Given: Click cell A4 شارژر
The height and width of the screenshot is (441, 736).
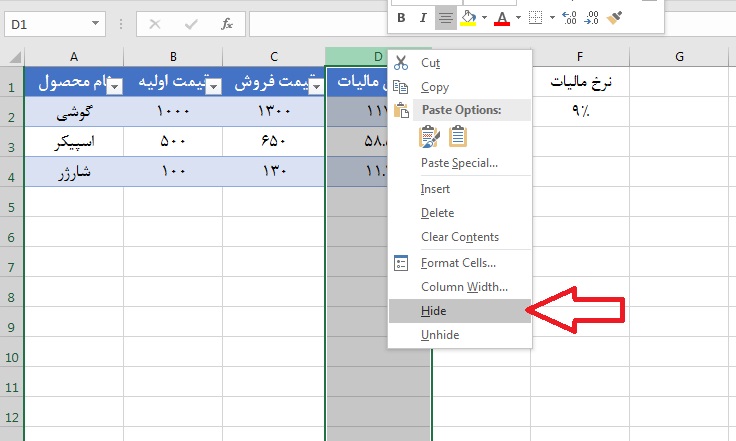Looking at the screenshot, I should click(74, 172).
